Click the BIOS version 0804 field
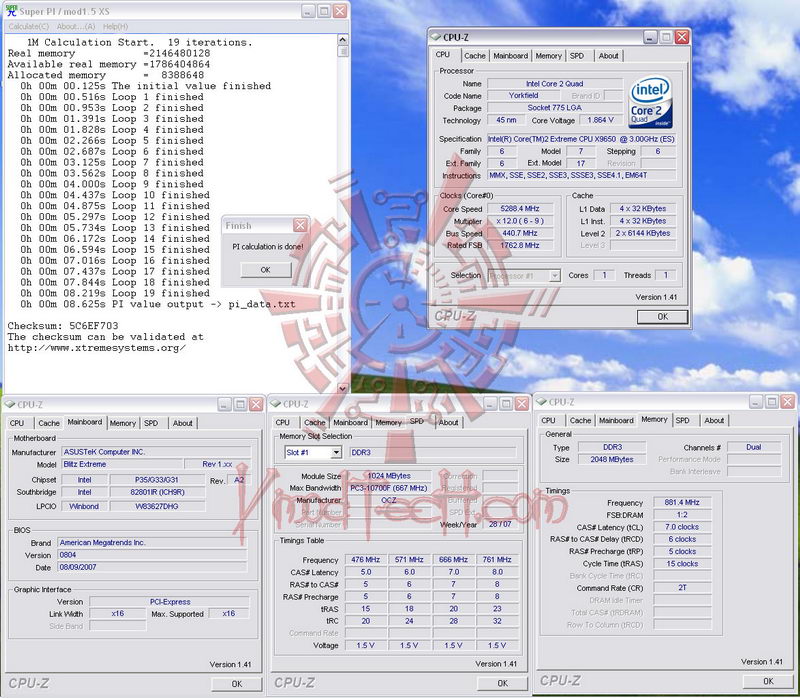 click(152, 555)
